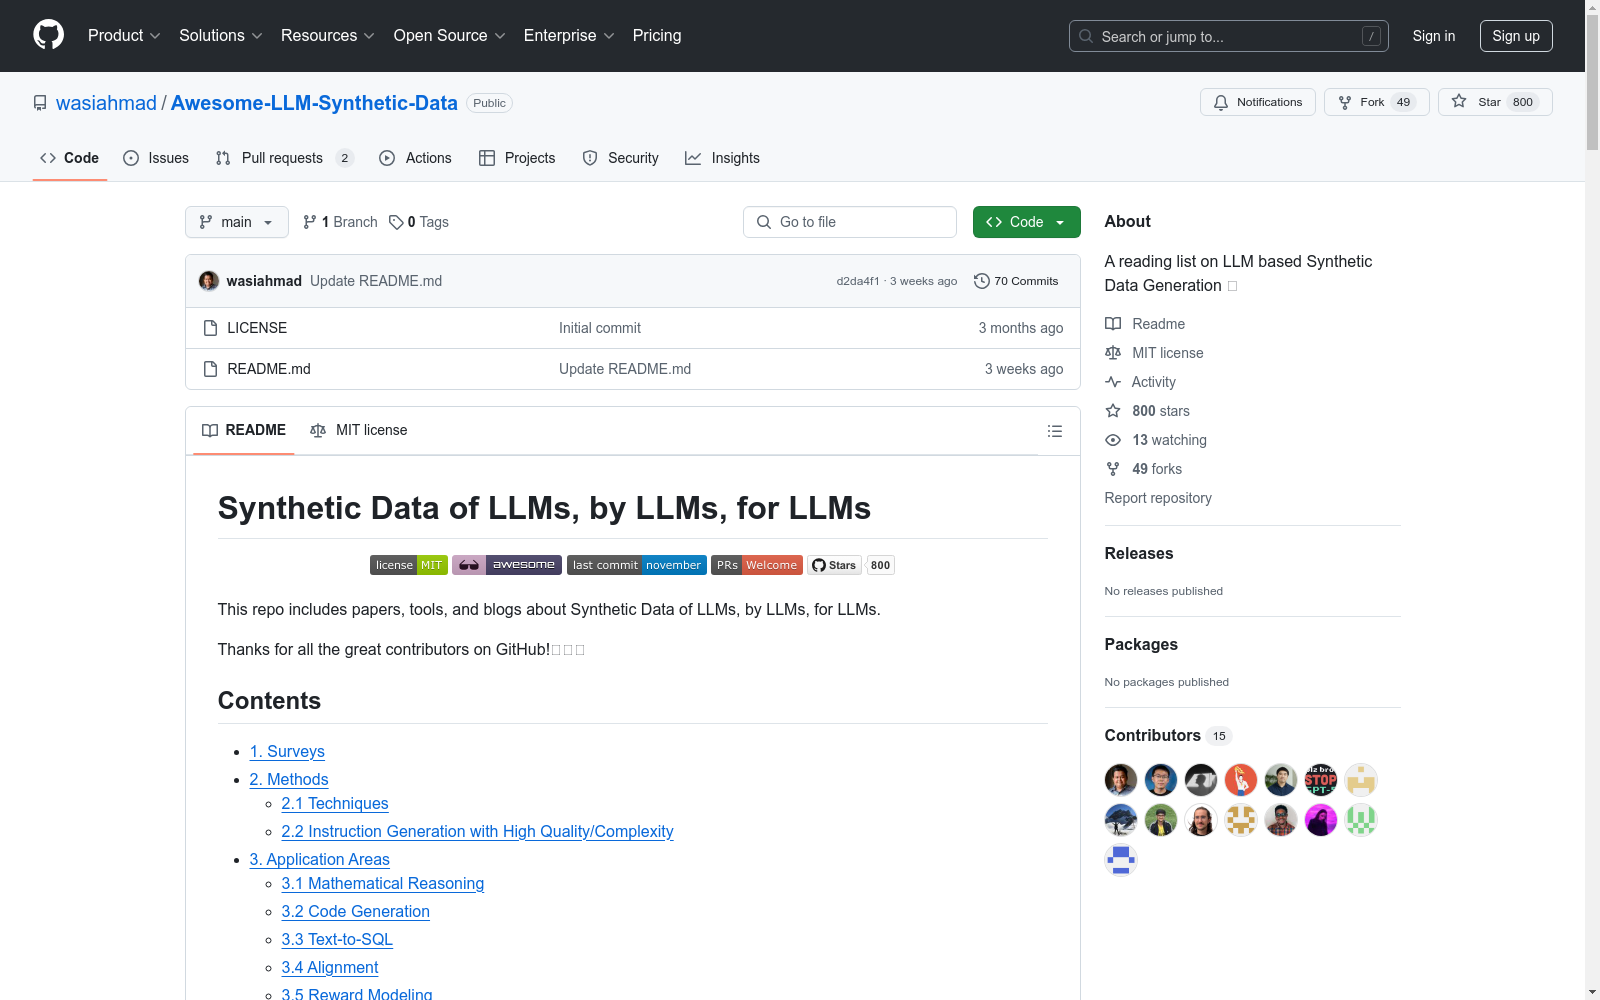Jump to 2.1 Techniques section
This screenshot has width=1600, height=1000.
(335, 804)
